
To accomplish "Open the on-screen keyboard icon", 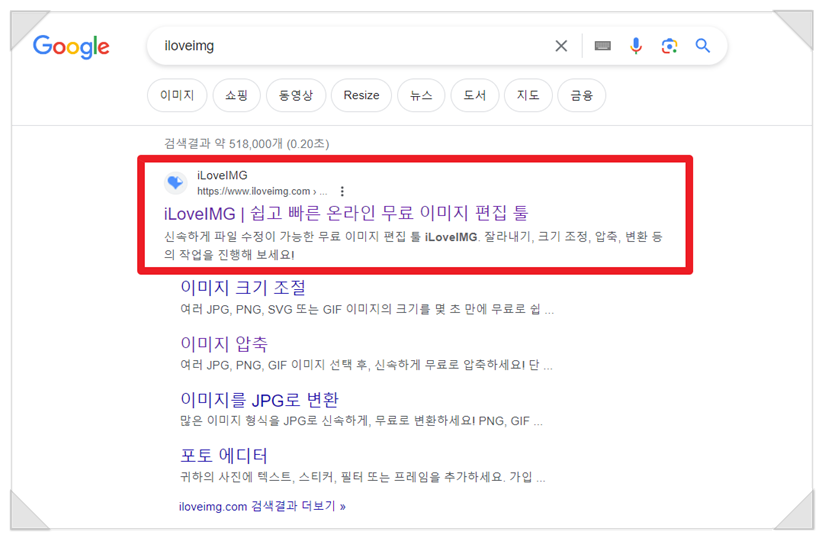I will 602,46.
